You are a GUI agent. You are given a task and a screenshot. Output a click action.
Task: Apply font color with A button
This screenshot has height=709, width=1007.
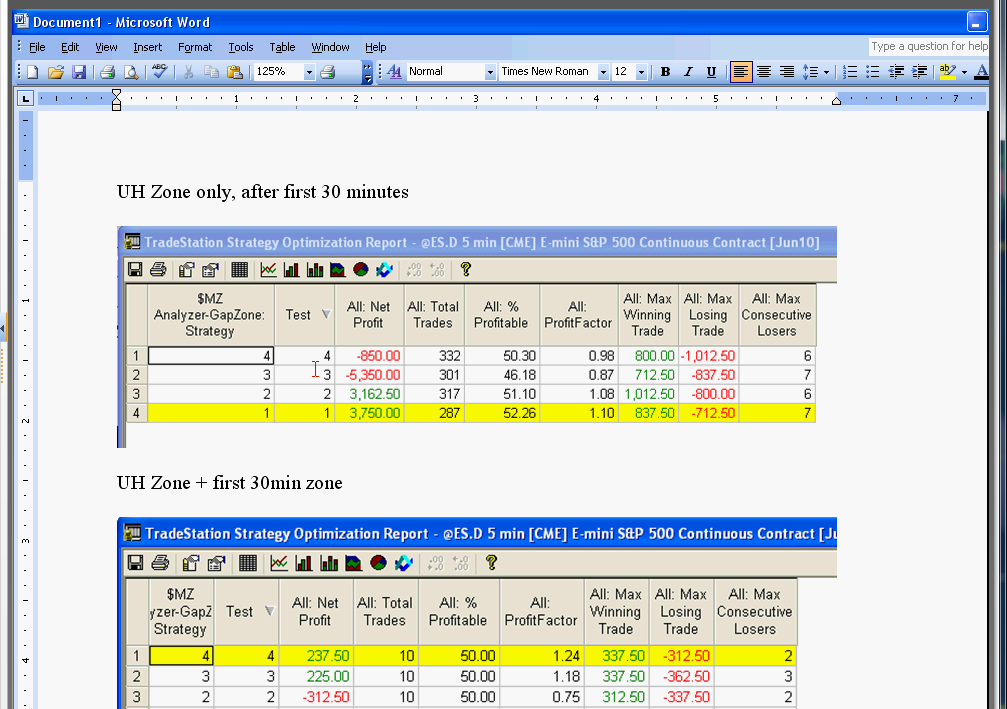[981, 72]
